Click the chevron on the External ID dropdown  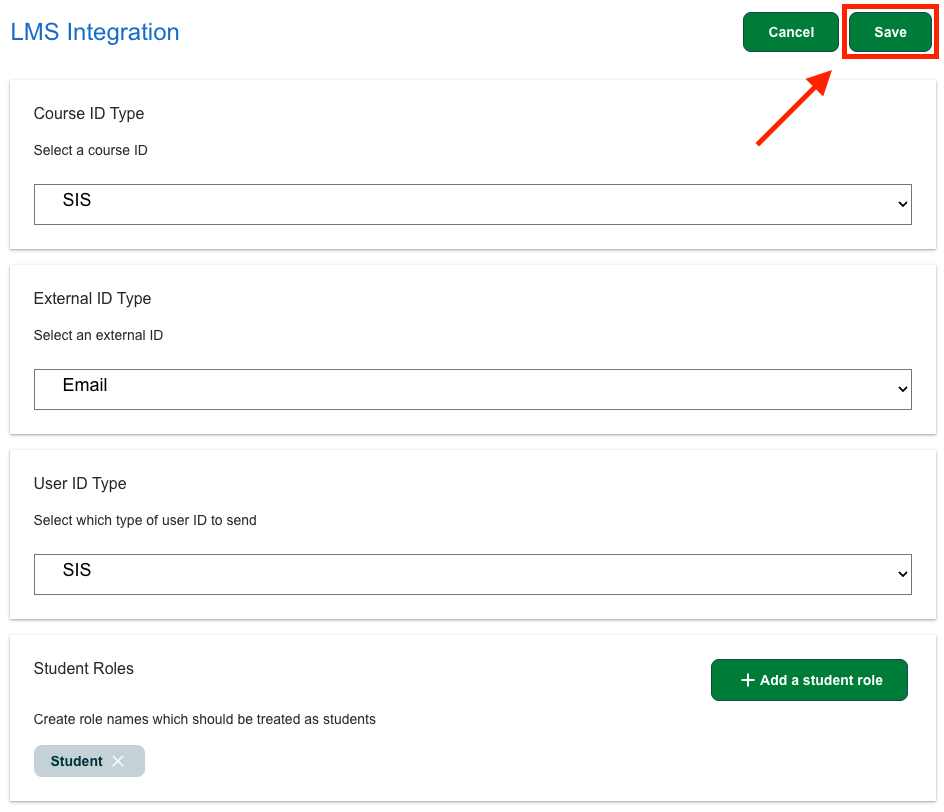(x=905, y=389)
